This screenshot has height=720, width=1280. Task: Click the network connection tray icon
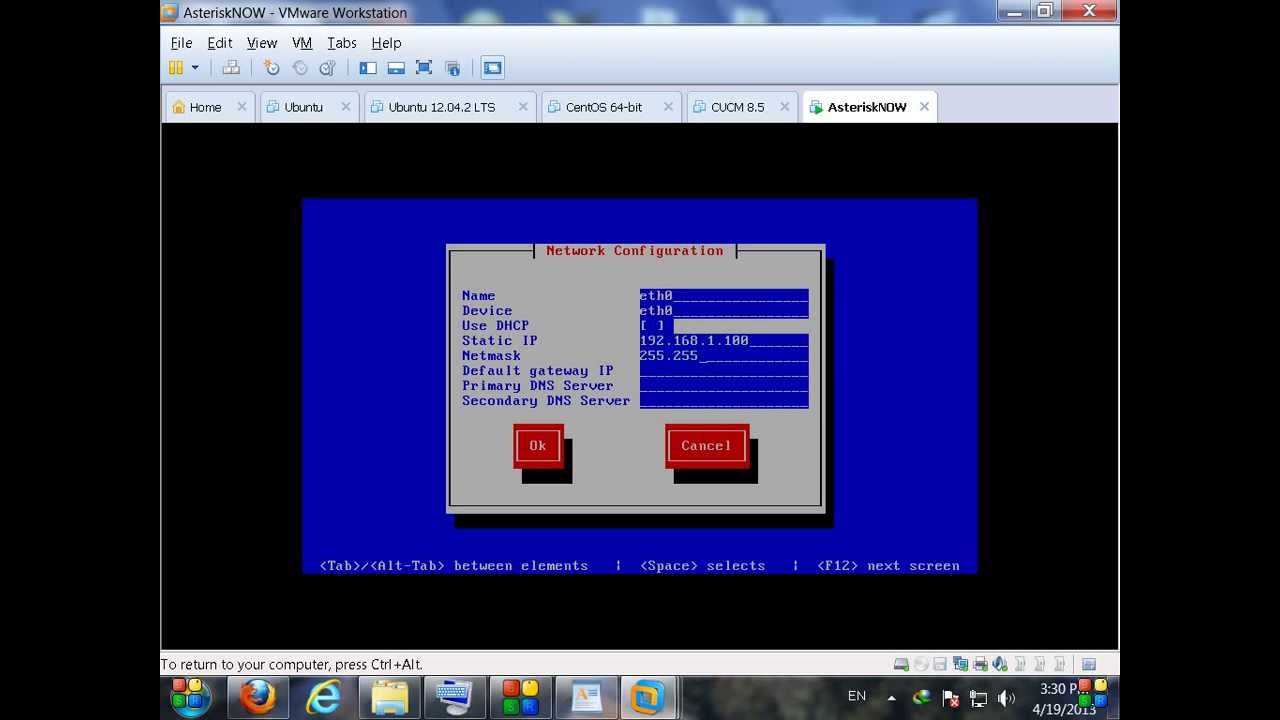pos(979,698)
